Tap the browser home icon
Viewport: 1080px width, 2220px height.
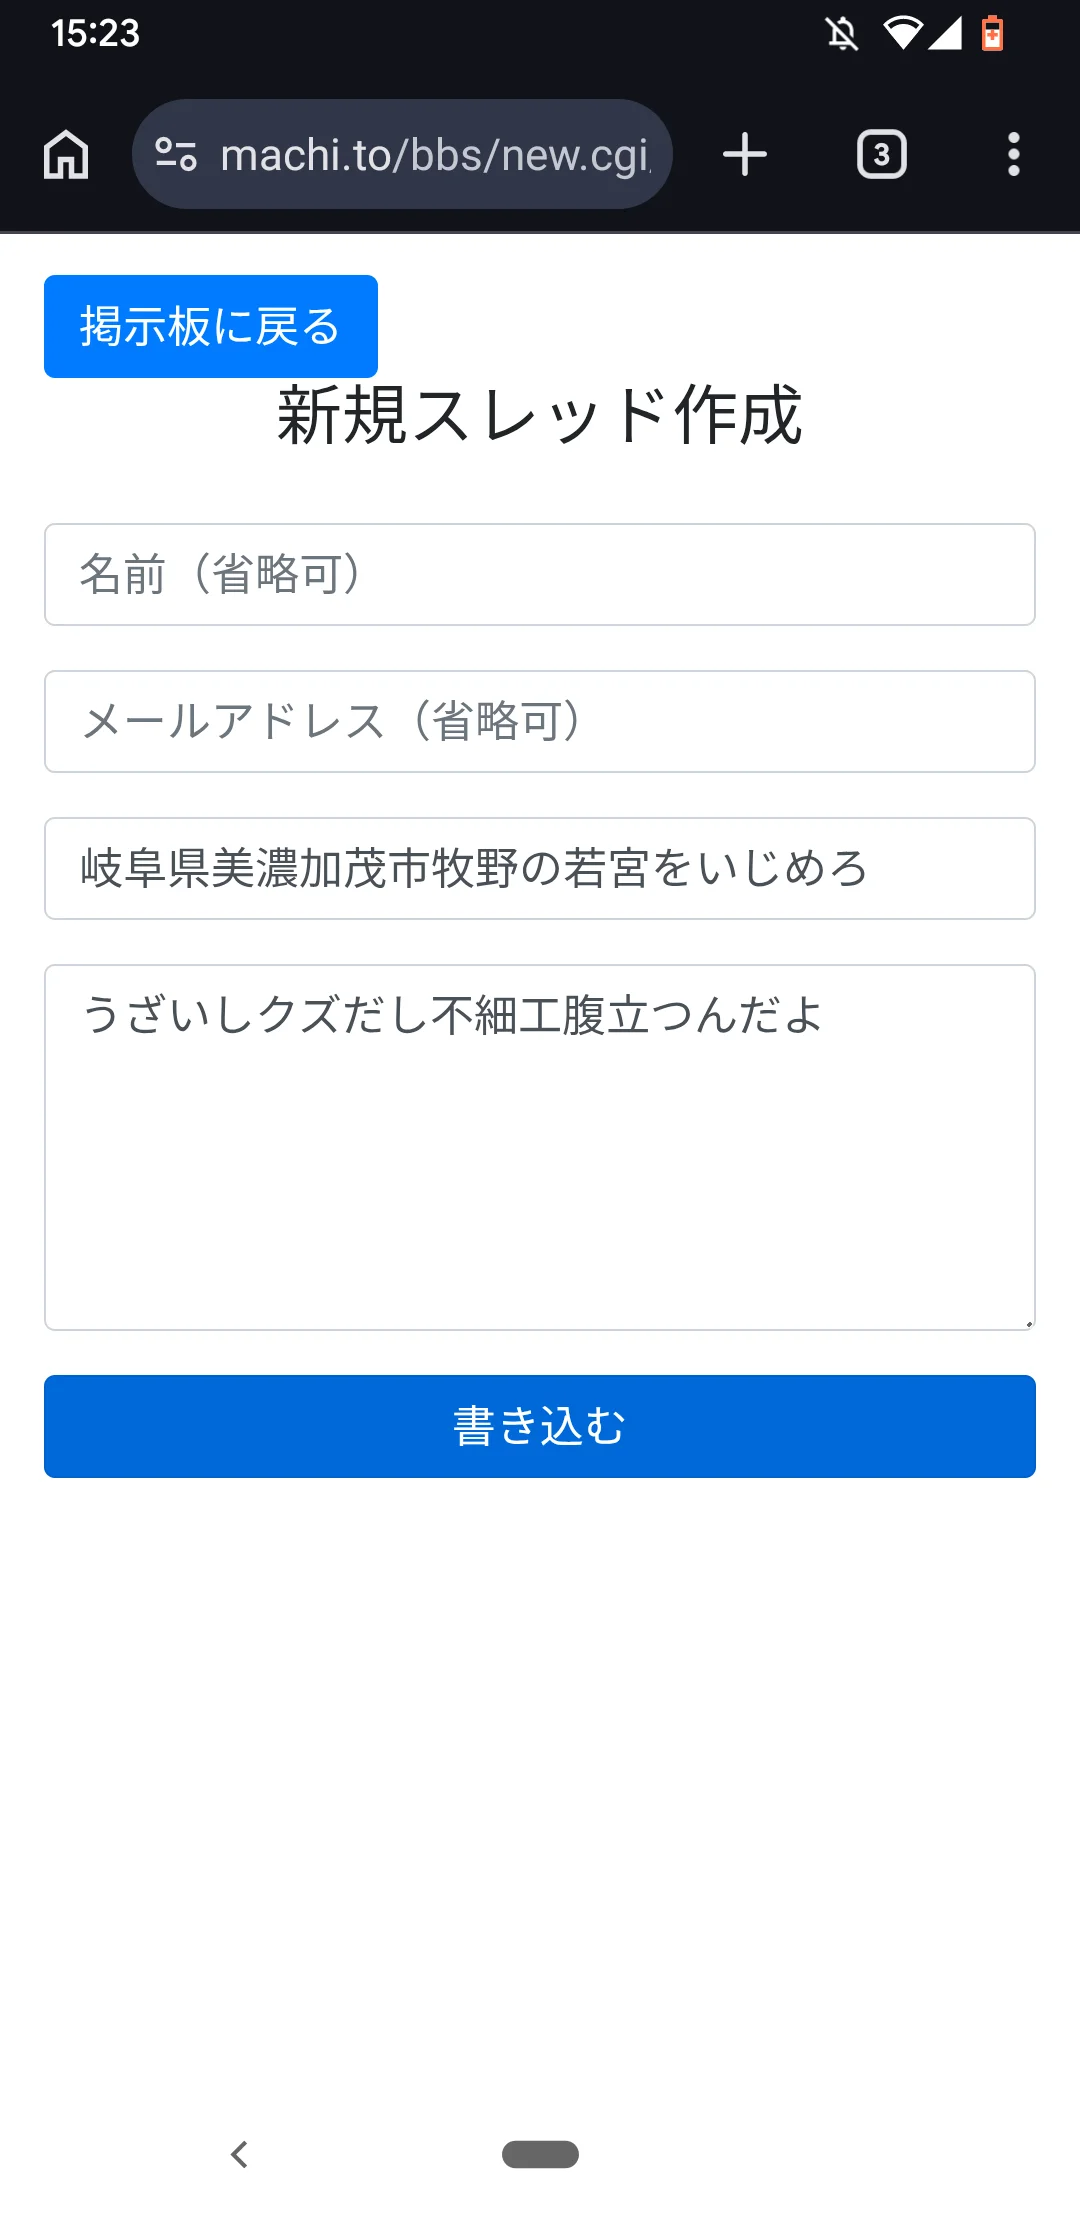(x=66, y=155)
